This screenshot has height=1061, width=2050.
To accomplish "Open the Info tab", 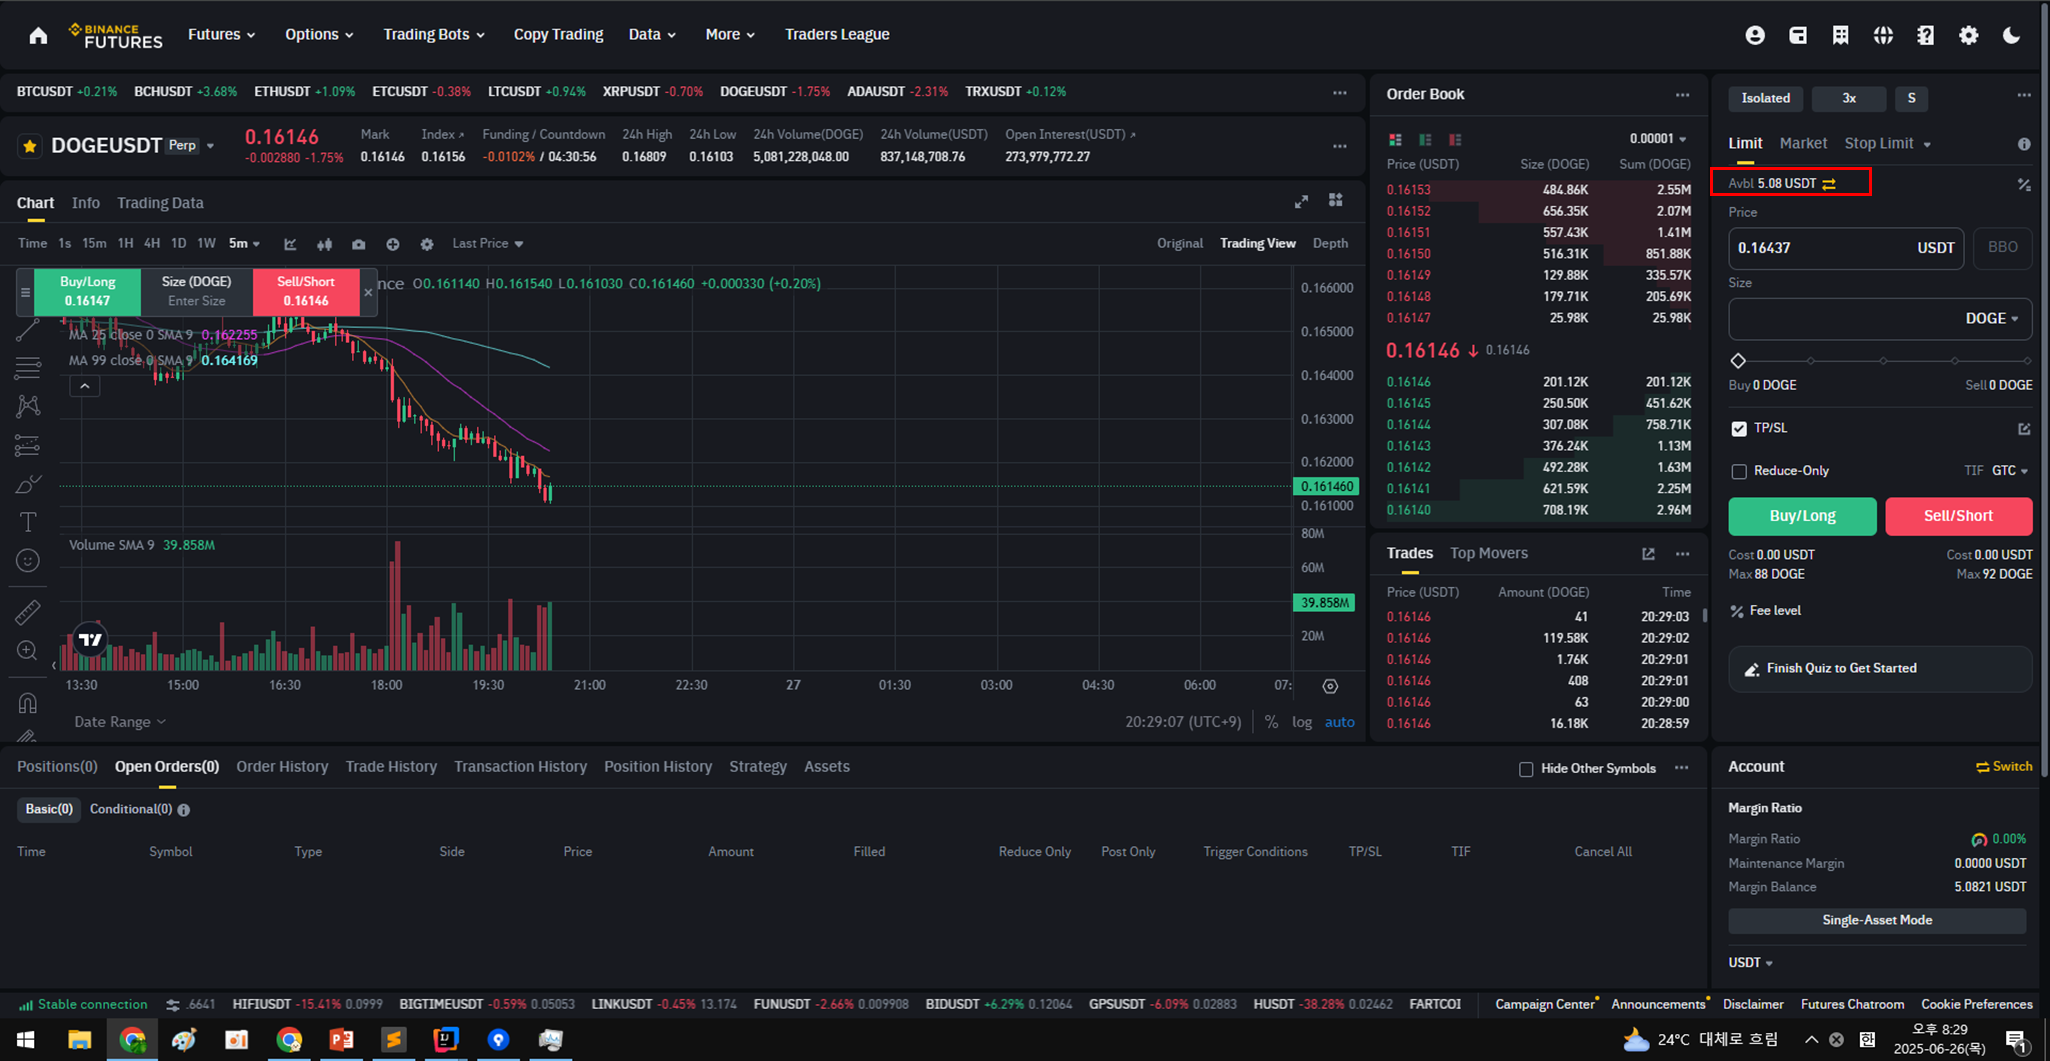I will click(86, 203).
